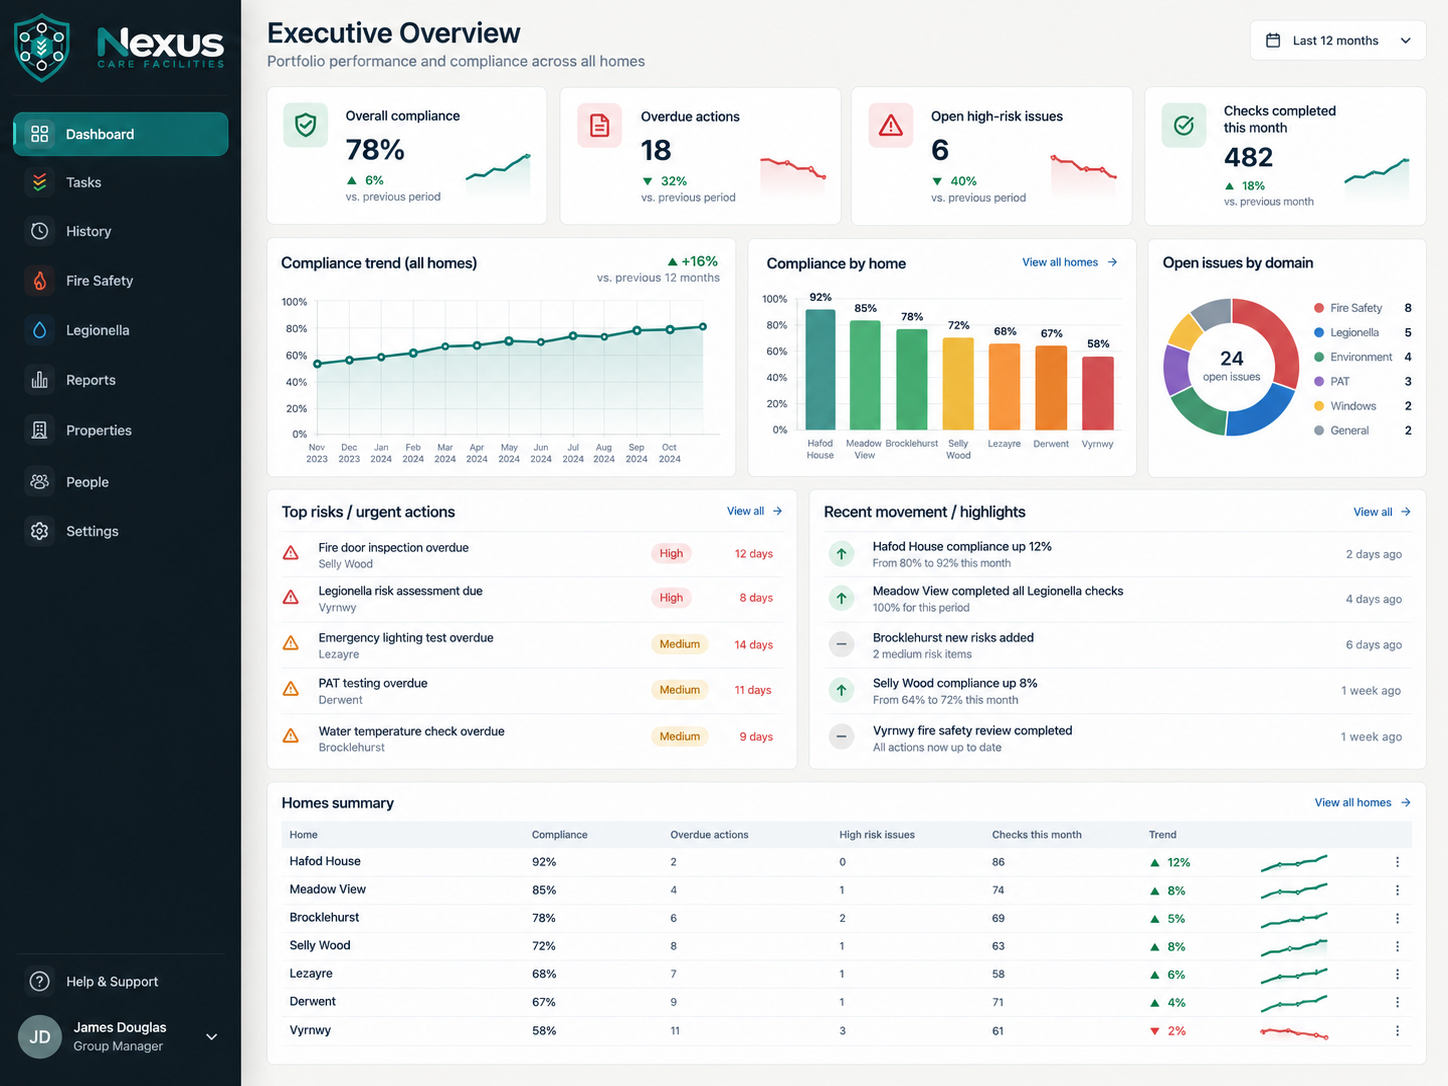The image size is (1448, 1086).
Task: Click warning icon beside Emergency lighting test overdue
Action: (x=291, y=643)
